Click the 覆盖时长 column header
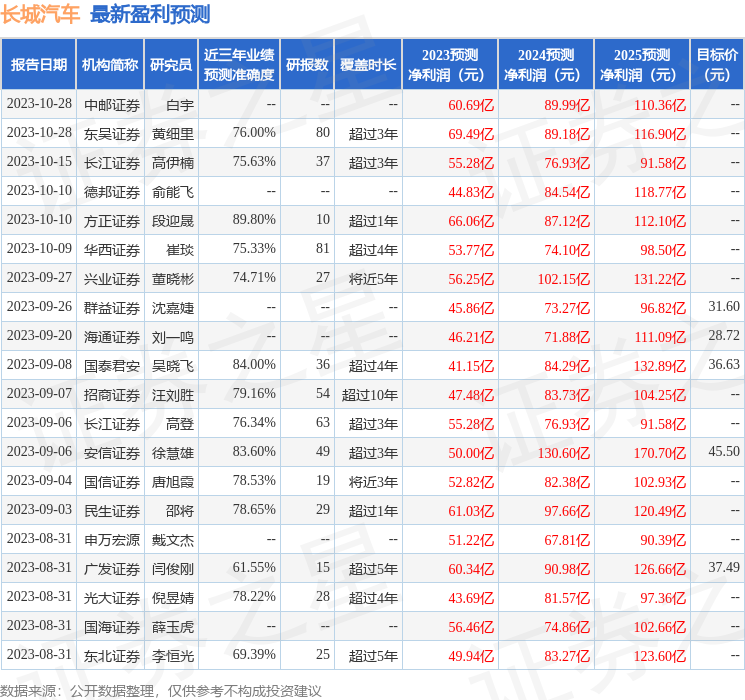Viewport: 745px width, 700px height. [368, 65]
